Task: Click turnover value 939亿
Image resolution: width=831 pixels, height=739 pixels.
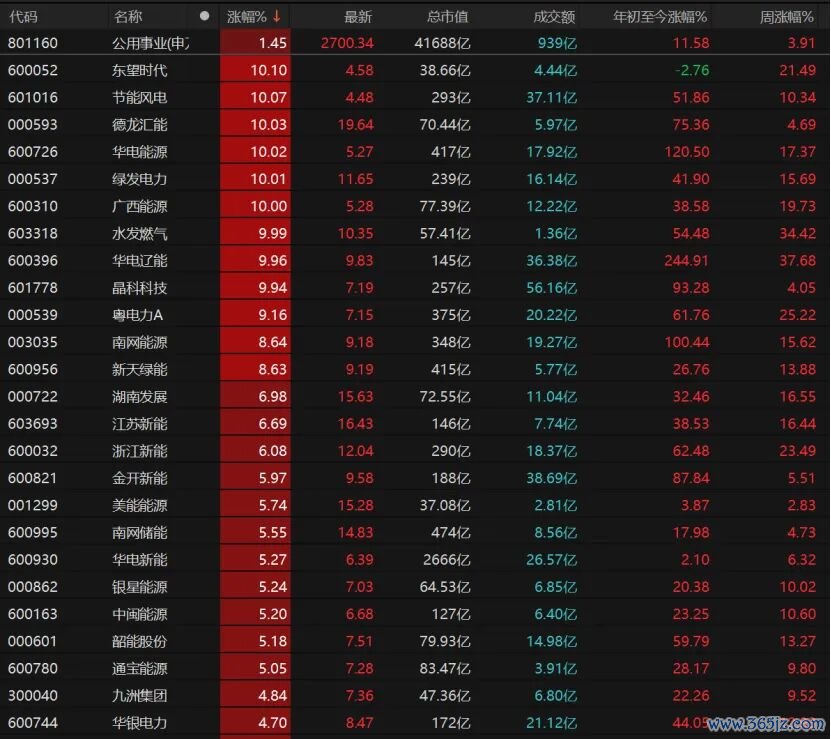Action: (x=557, y=43)
